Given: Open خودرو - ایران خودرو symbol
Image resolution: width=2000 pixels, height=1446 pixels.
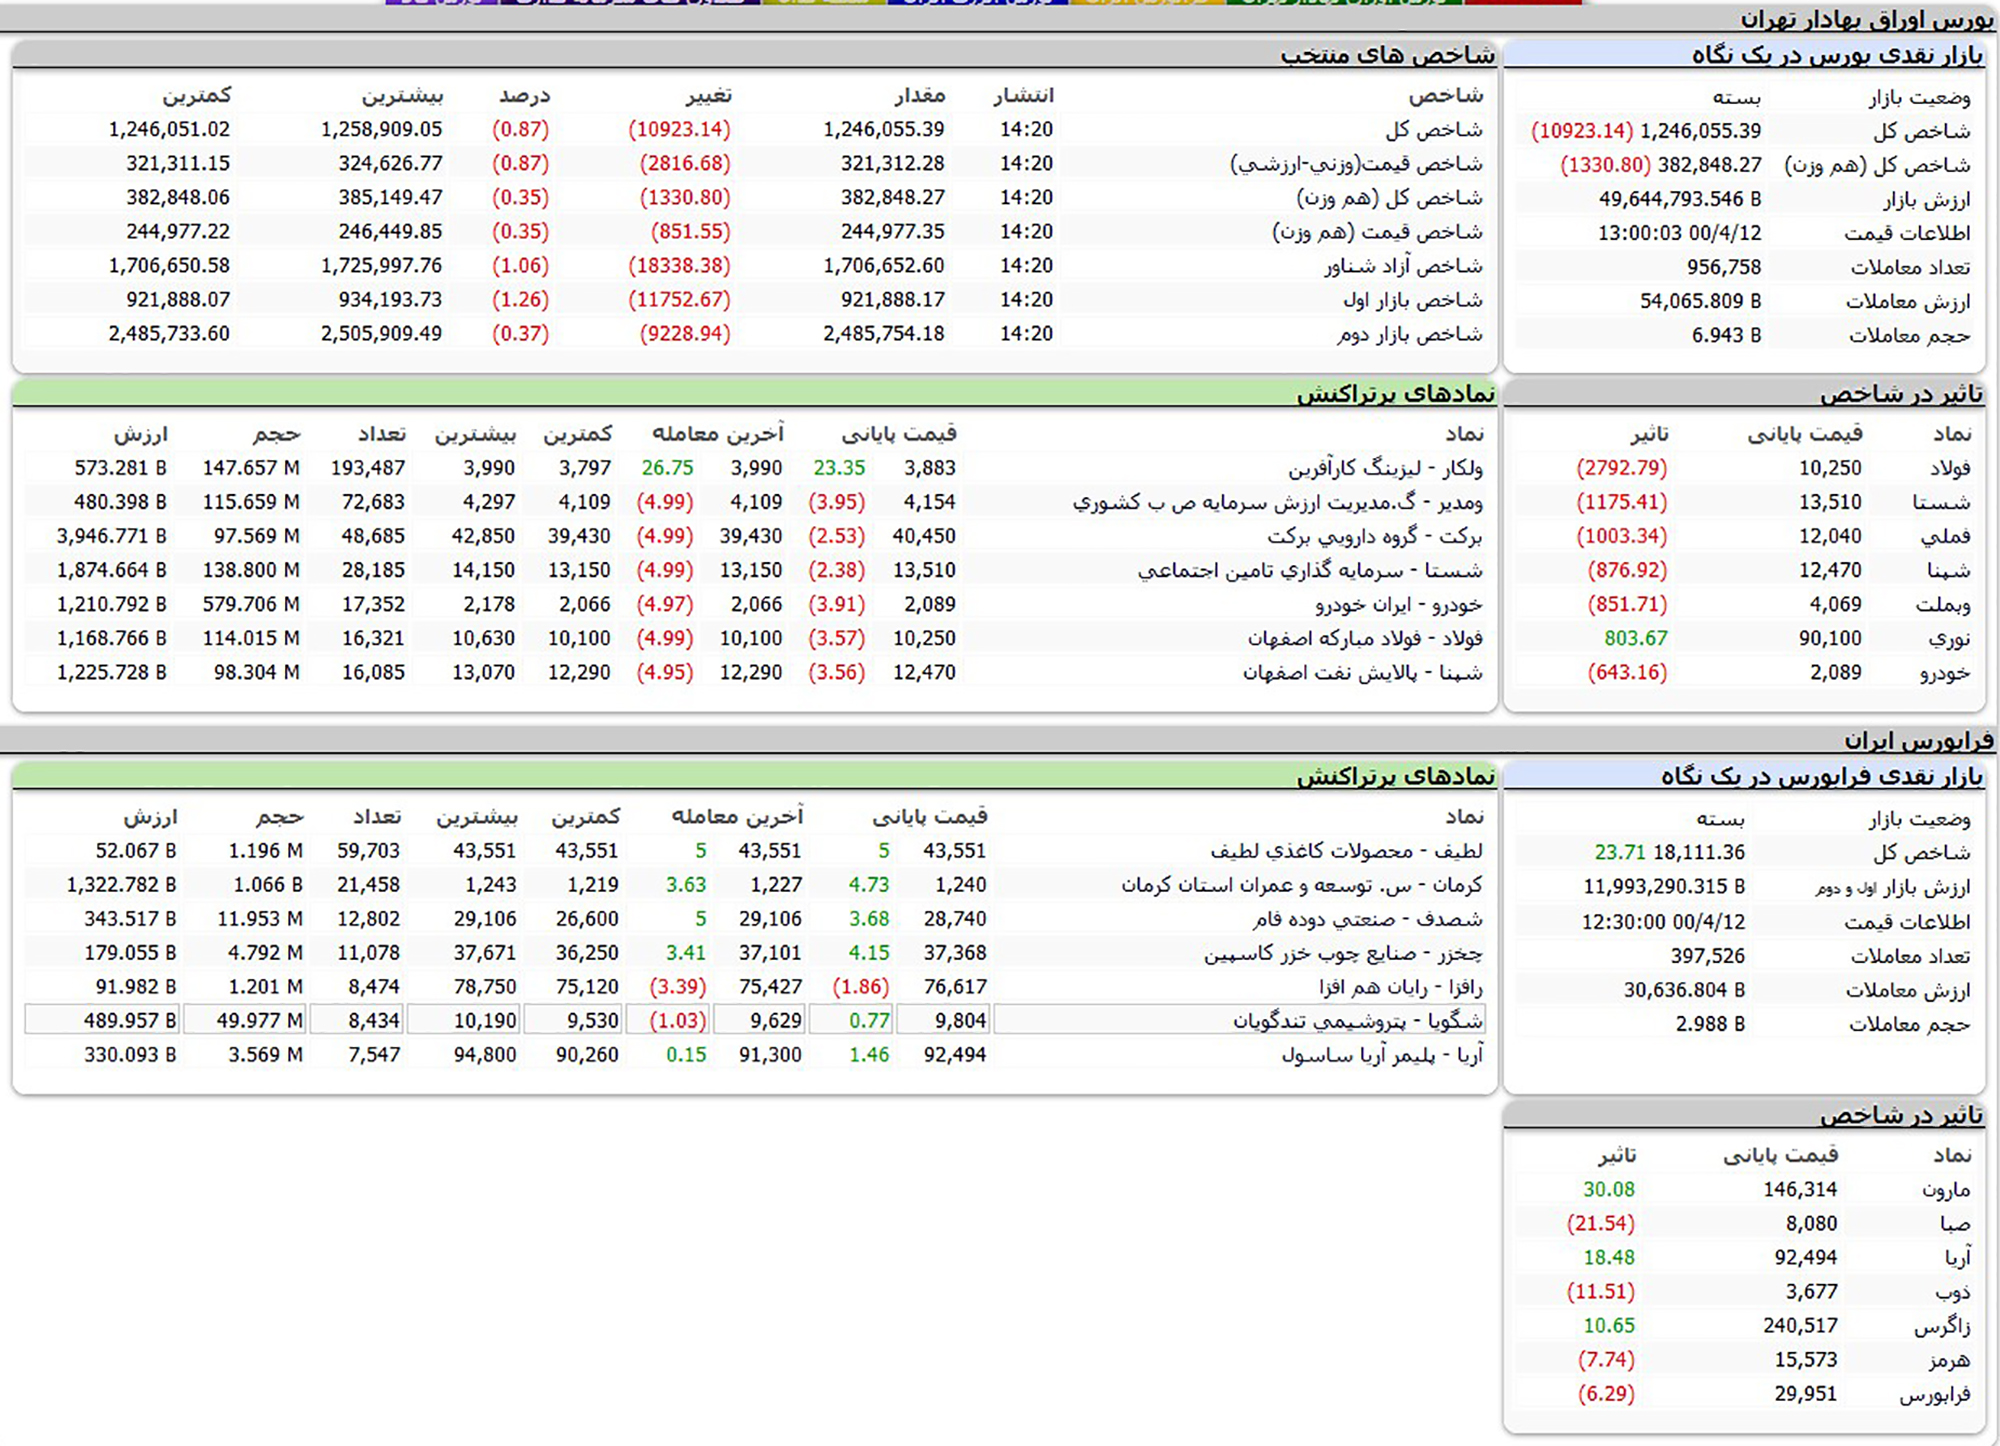Looking at the screenshot, I should [x=1400, y=604].
